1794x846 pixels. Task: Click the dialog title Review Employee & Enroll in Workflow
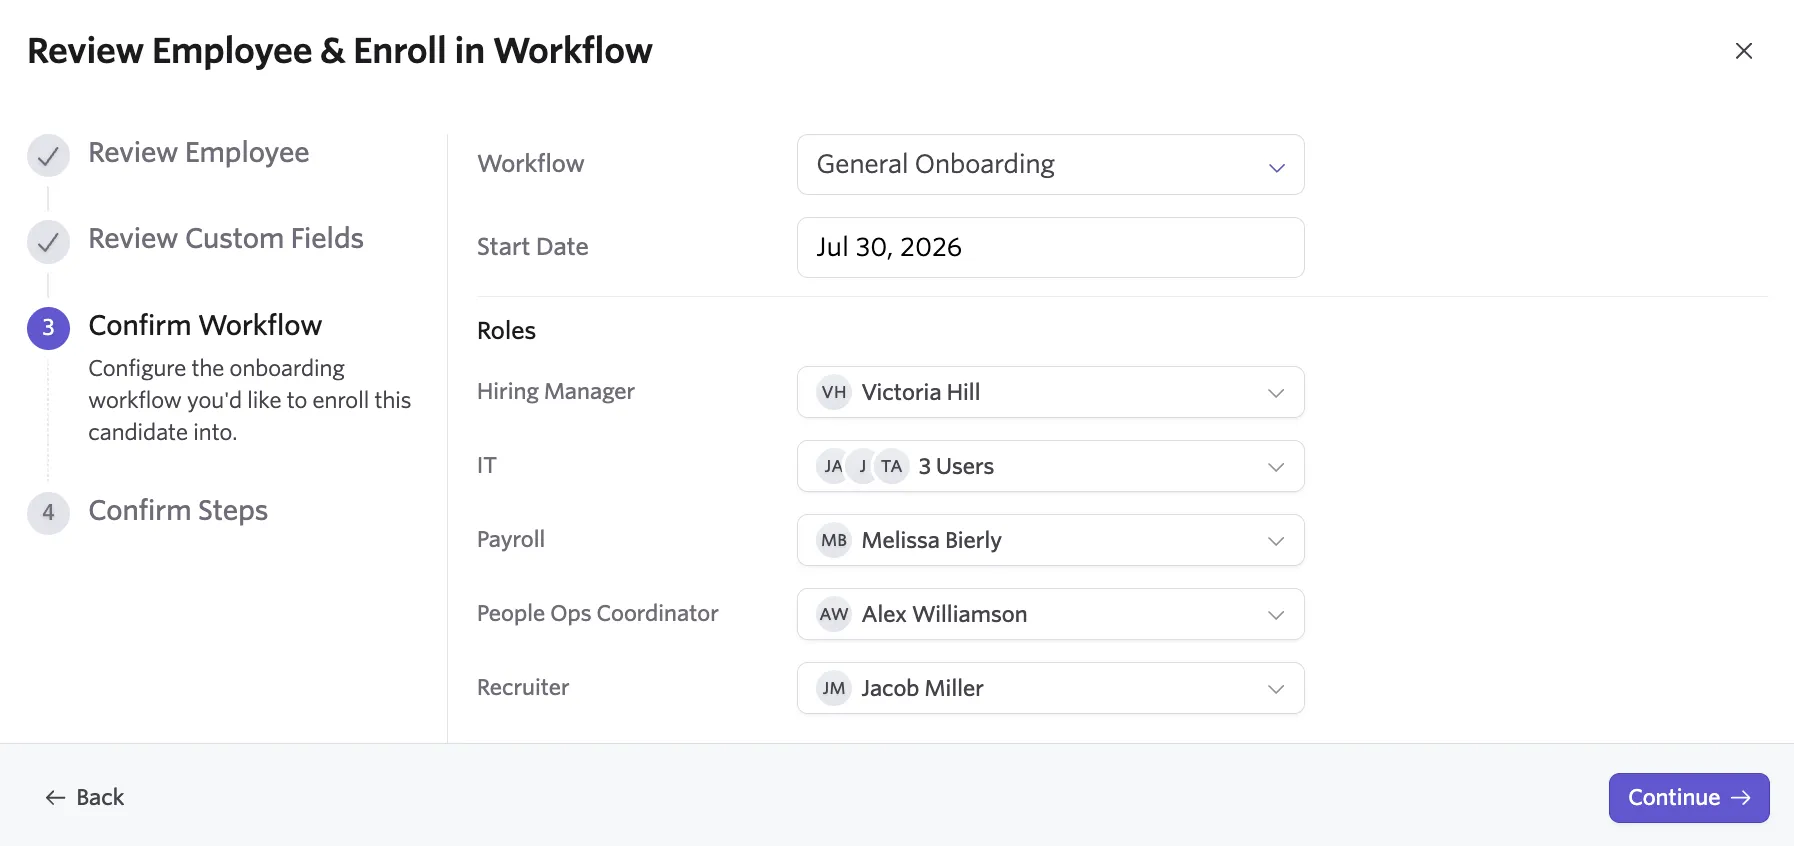340,51
